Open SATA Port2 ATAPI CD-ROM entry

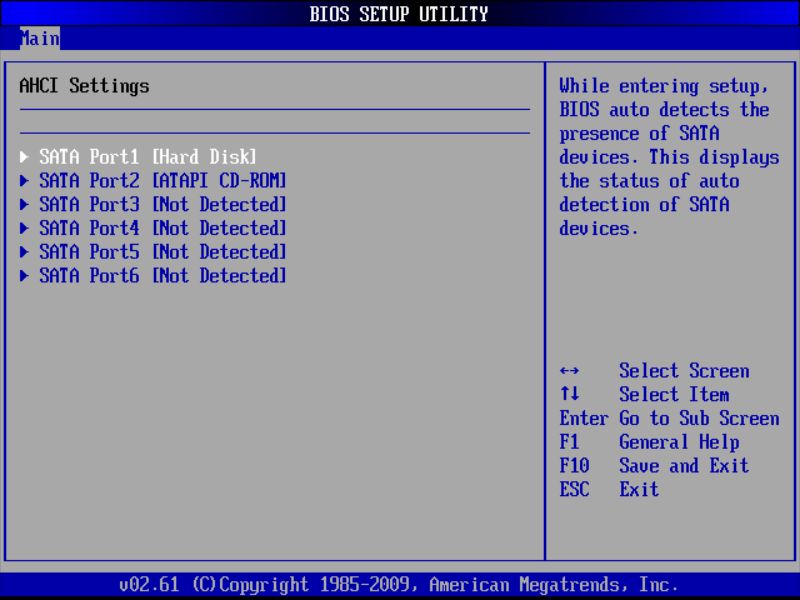153,181
